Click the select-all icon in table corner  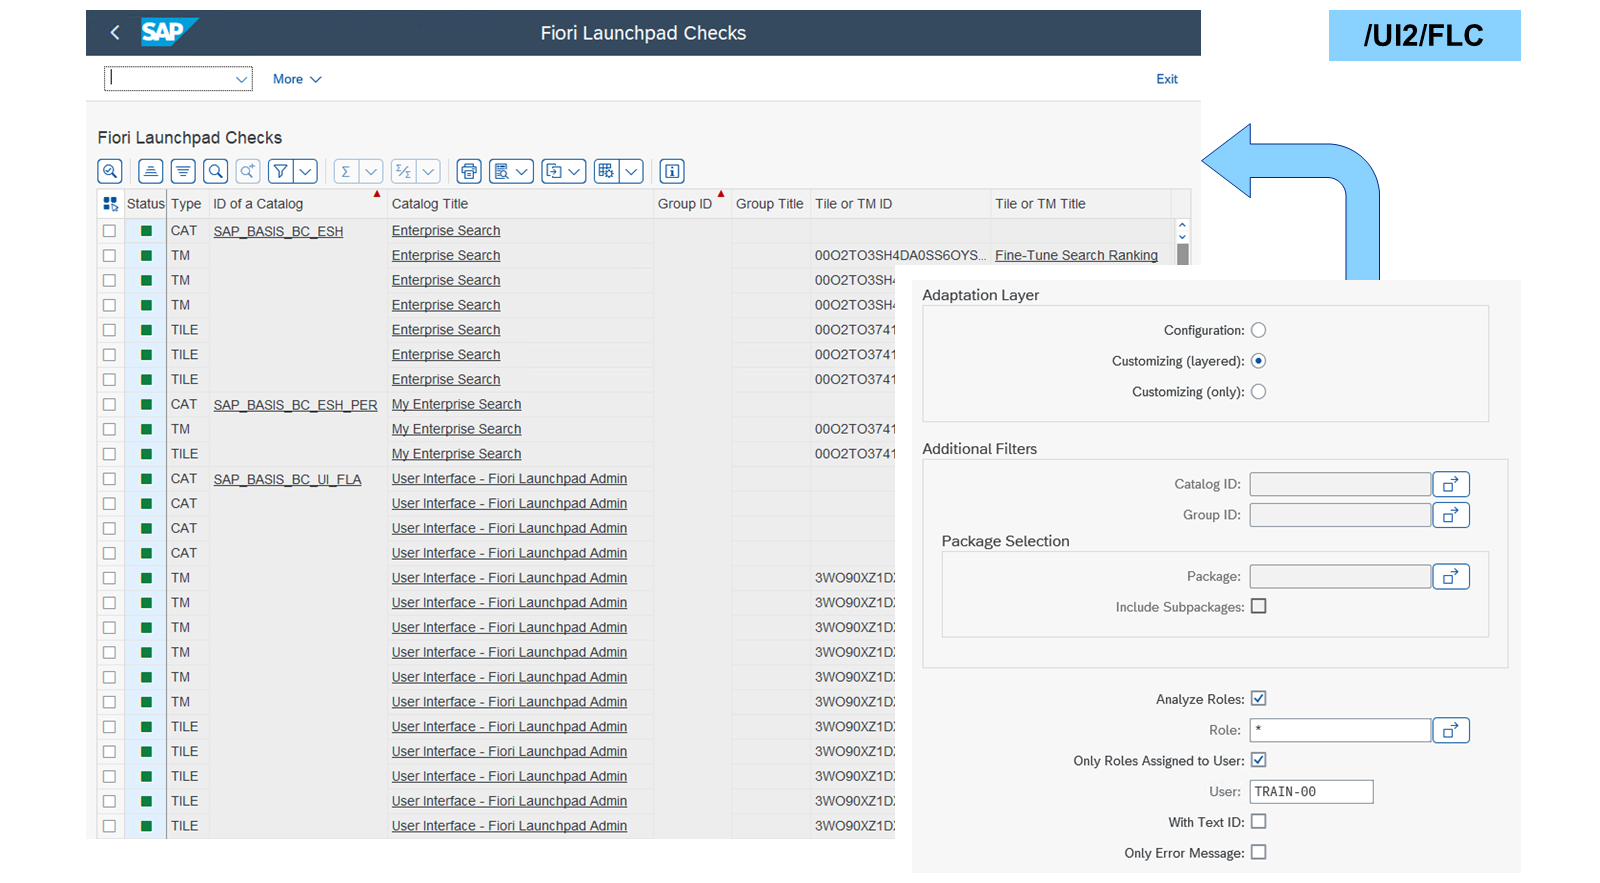110,204
